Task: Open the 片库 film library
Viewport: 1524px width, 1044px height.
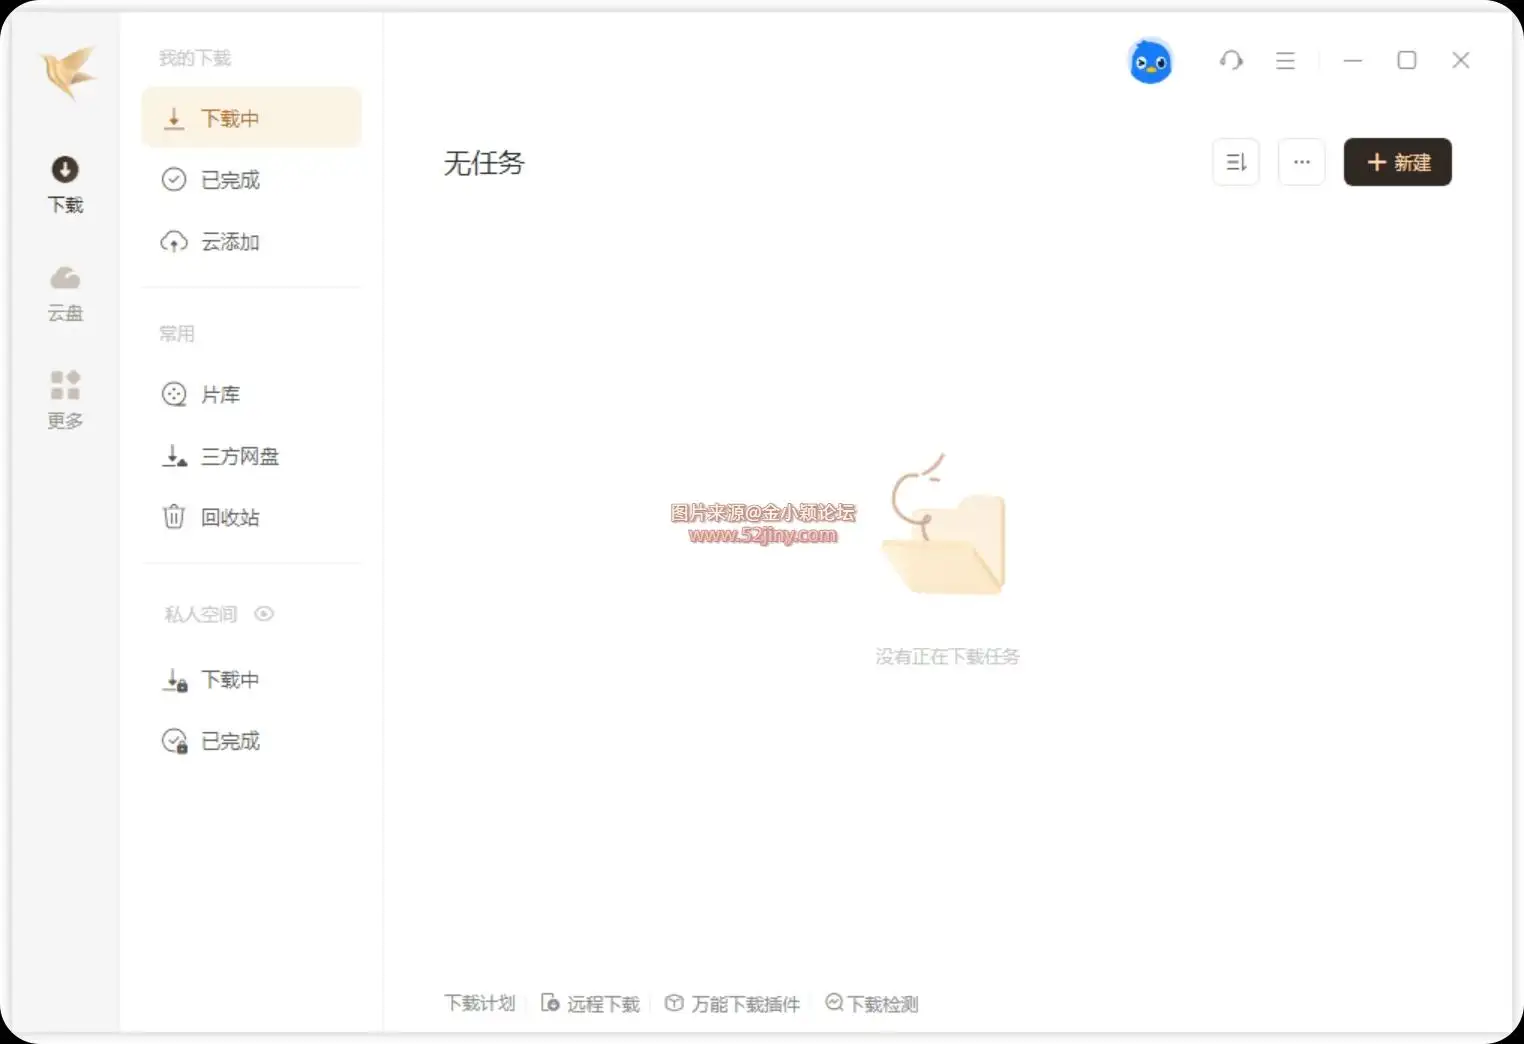Action: coord(220,395)
